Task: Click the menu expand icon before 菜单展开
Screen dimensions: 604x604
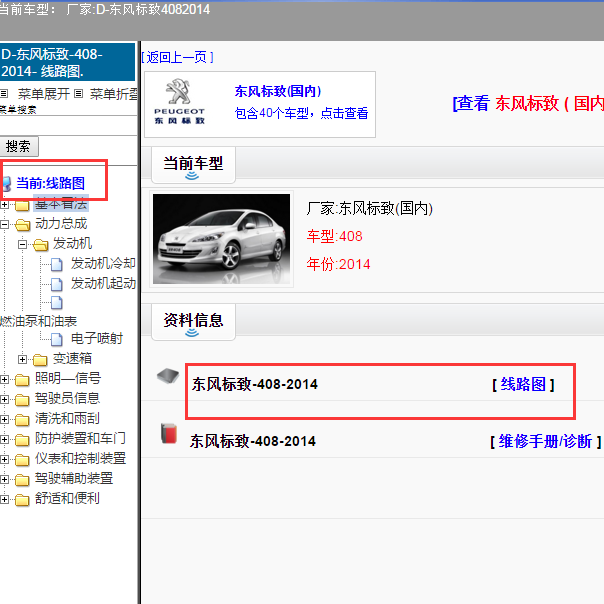Action: (4, 94)
